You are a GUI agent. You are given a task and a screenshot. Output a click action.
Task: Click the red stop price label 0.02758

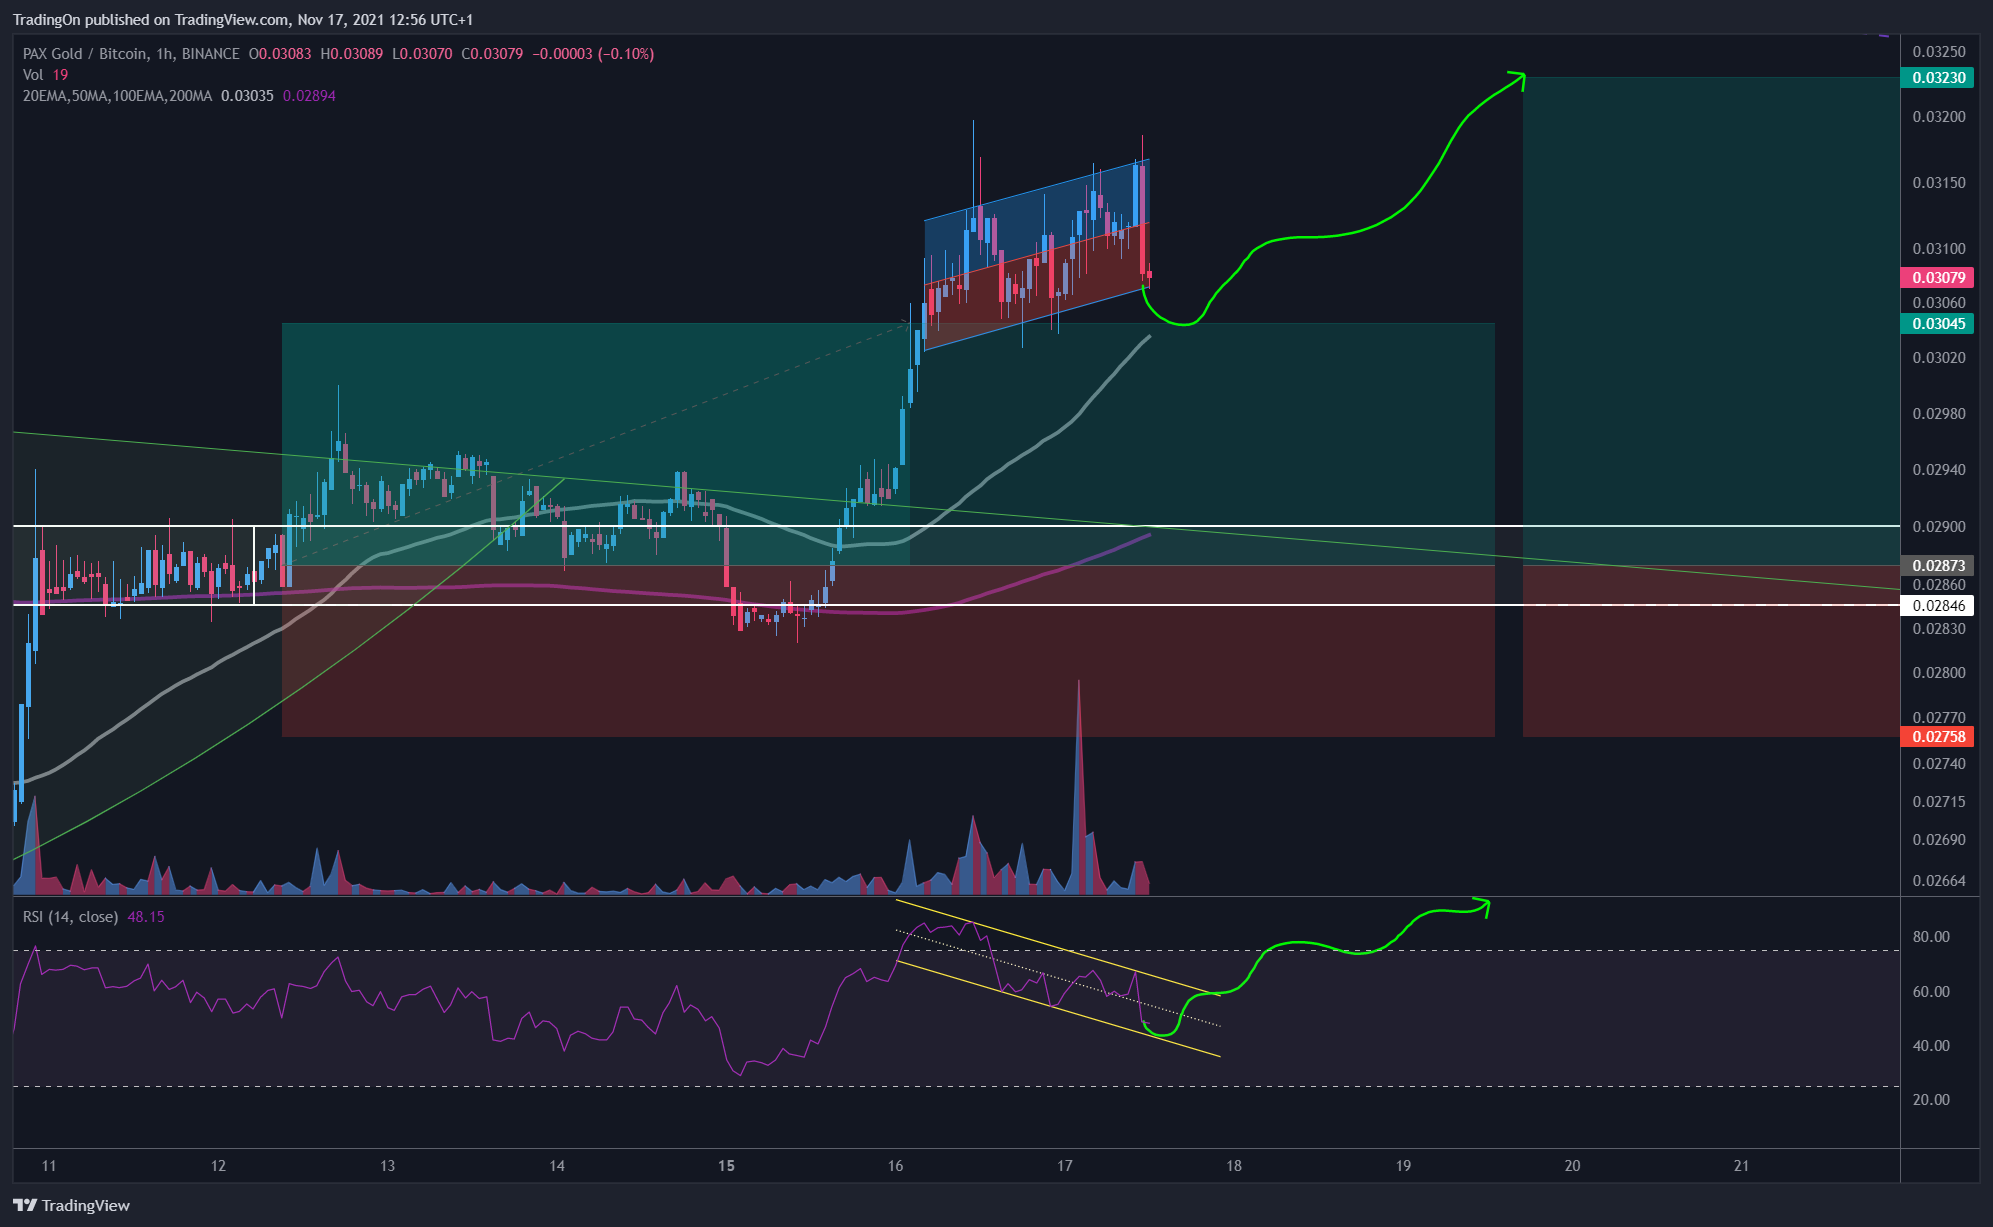[x=1938, y=736]
